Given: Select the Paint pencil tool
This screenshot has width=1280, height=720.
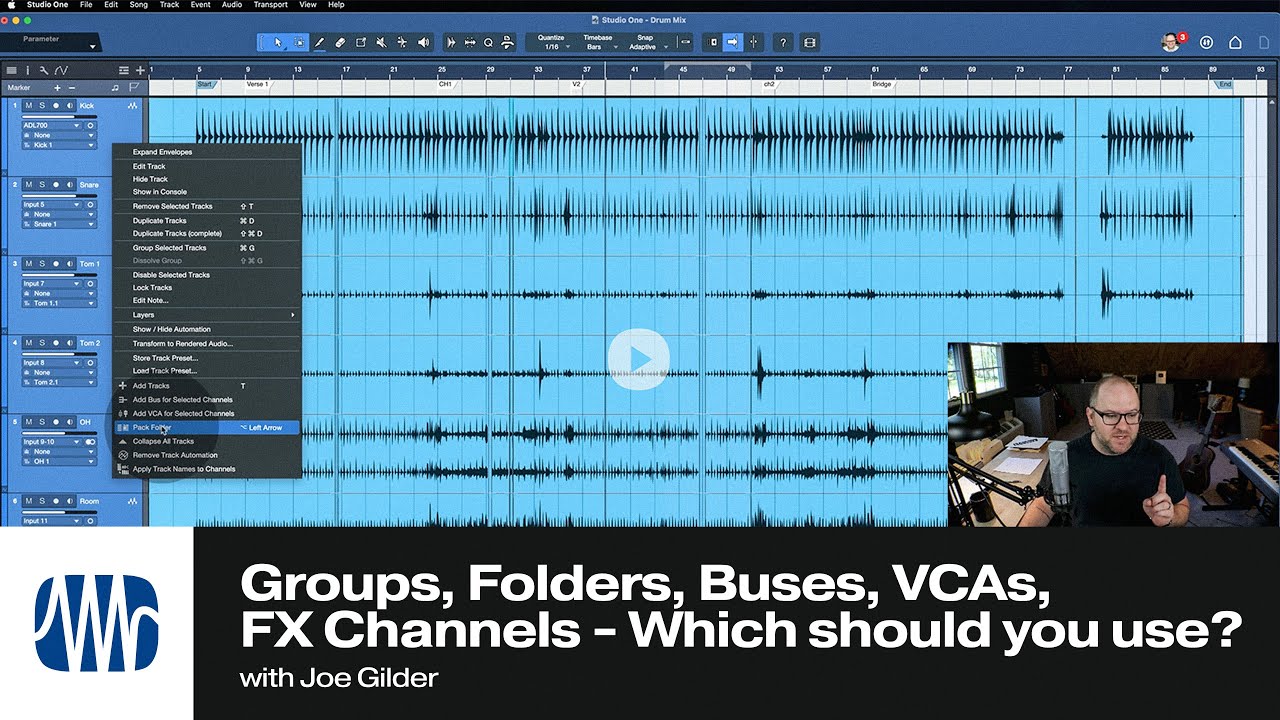Looking at the screenshot, I should (x=320, y=42).
